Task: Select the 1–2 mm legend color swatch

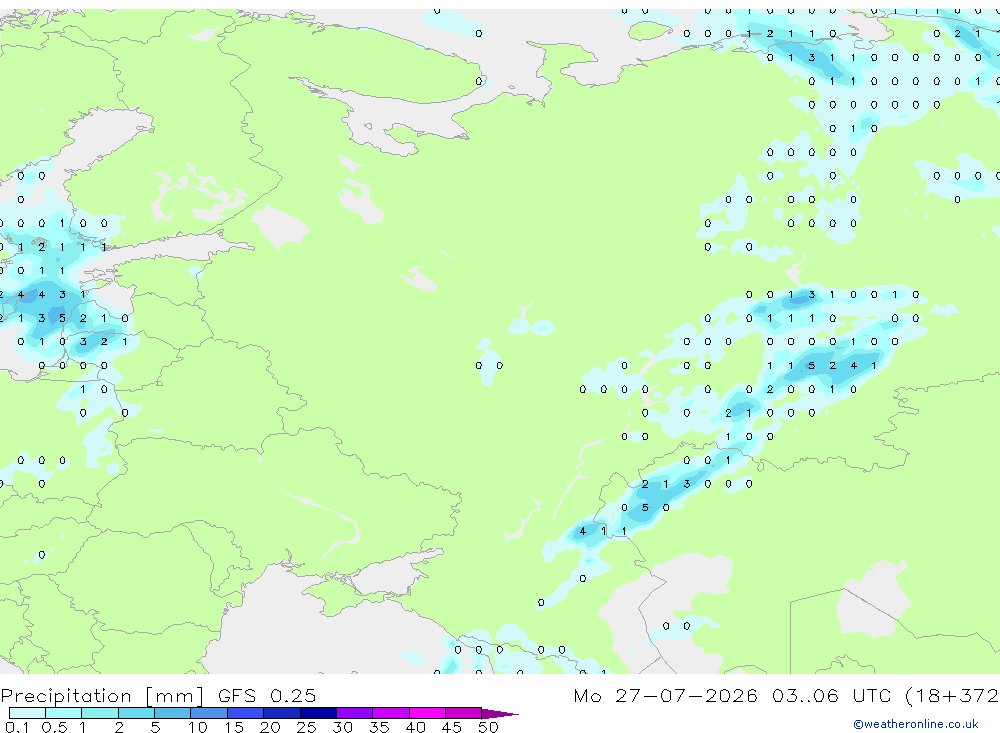Action: click(100, 713)
